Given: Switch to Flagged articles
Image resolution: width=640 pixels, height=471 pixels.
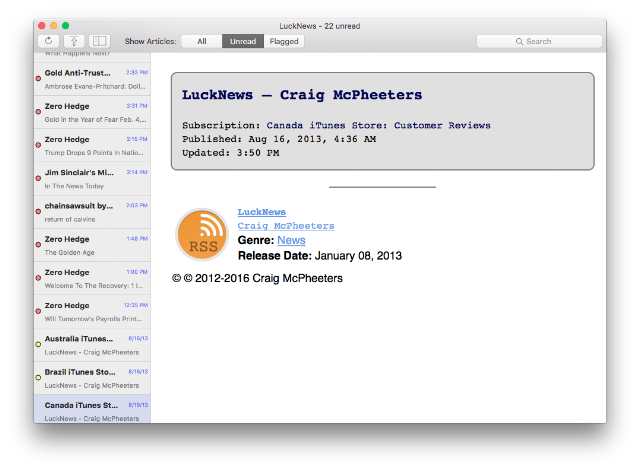Looking at the screenshot, I should [x=284, y=41].
